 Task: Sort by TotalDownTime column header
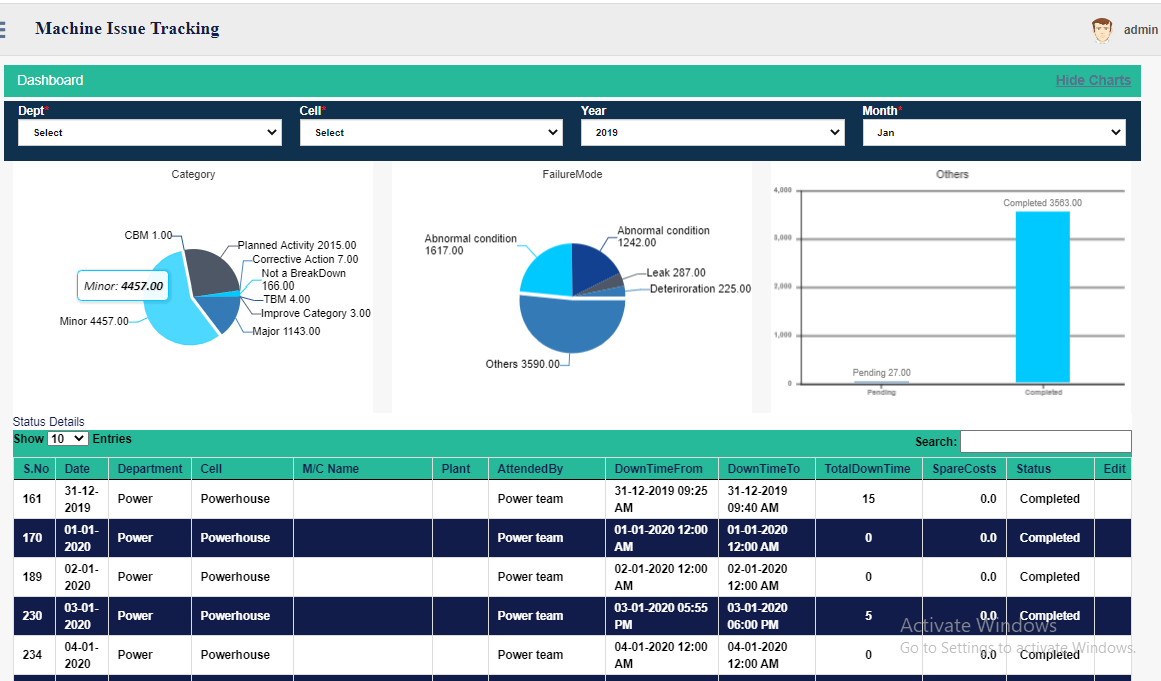(869, 469)
